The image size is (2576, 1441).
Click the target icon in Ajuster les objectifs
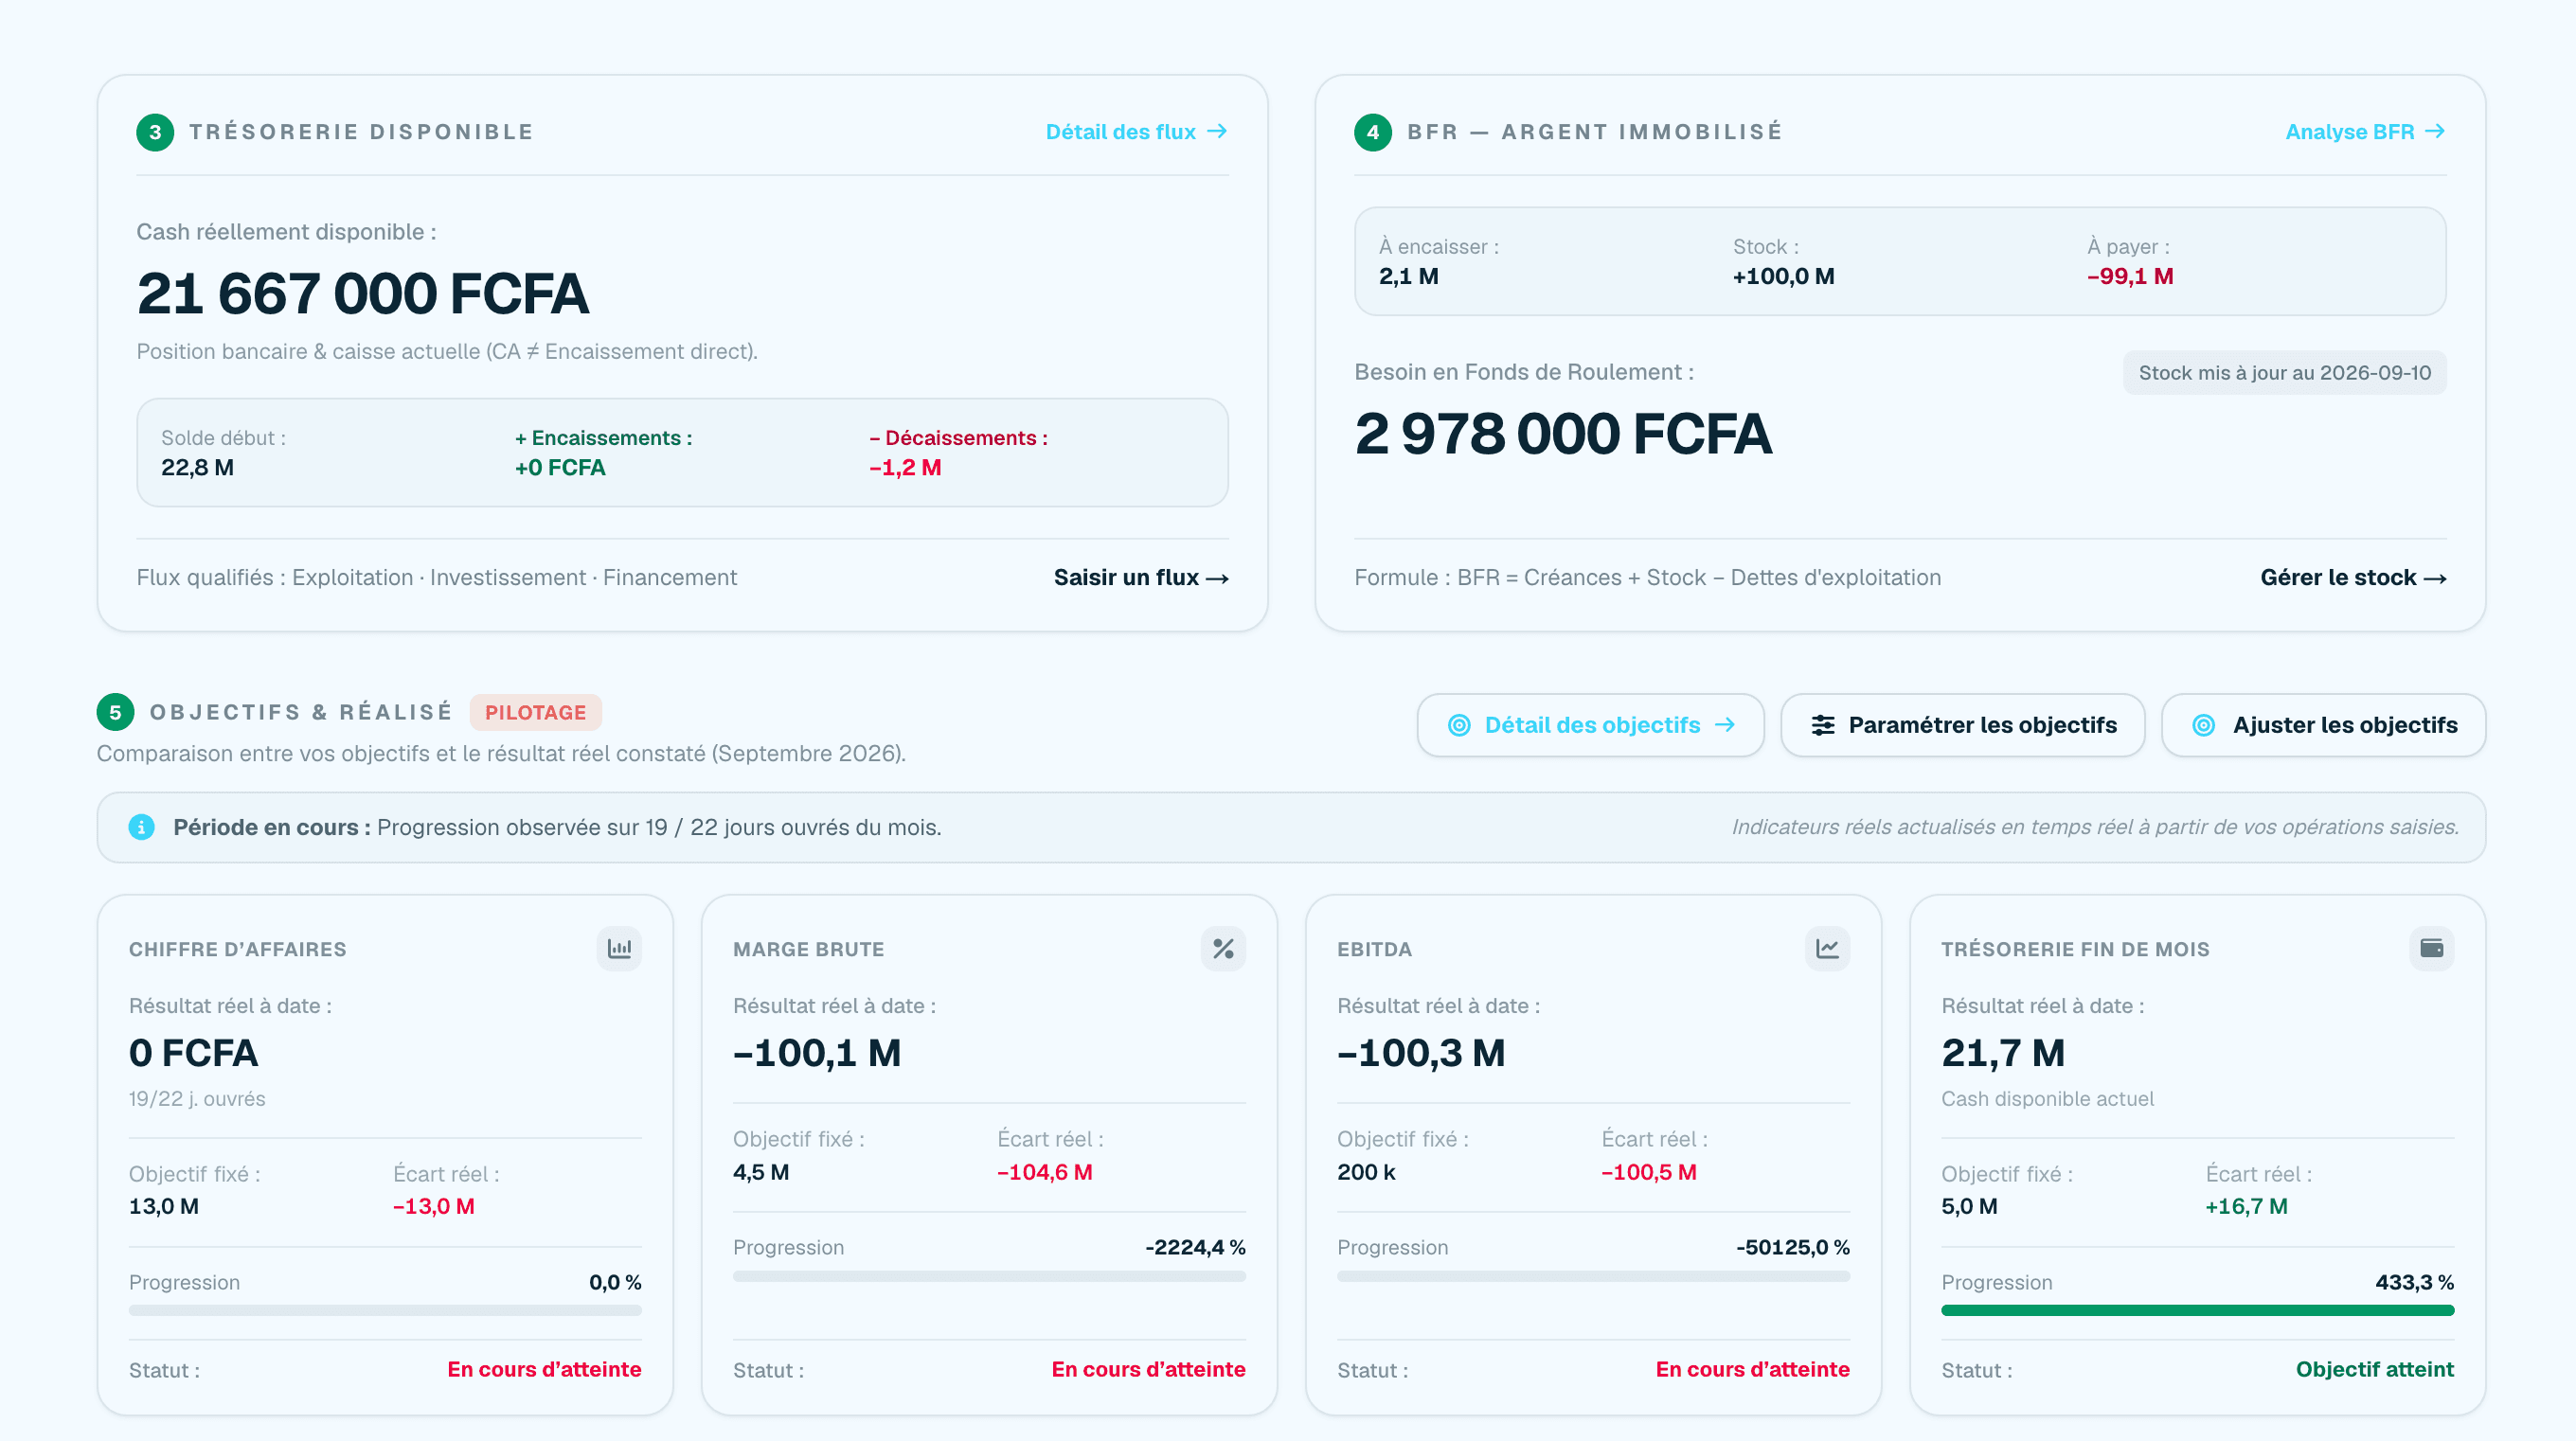pyautogui.click(x=2203, y=725)
